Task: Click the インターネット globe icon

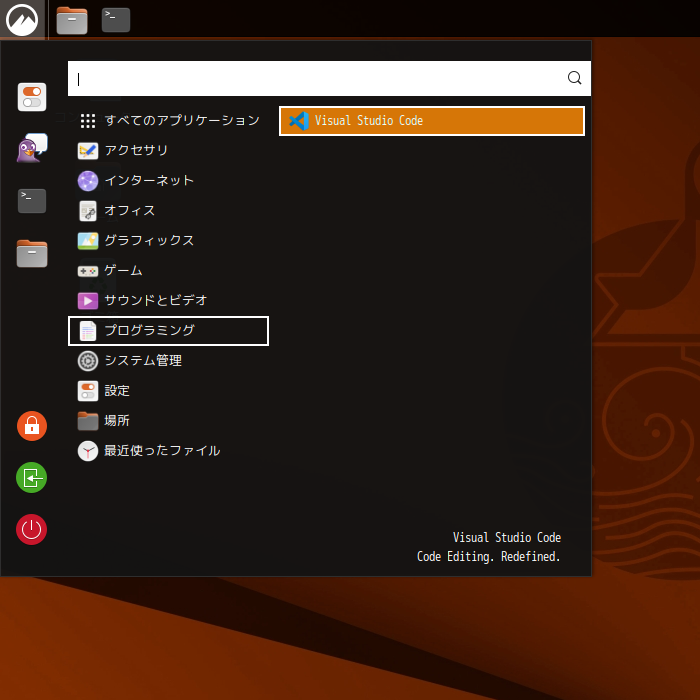Action: (x=88, y=181)
